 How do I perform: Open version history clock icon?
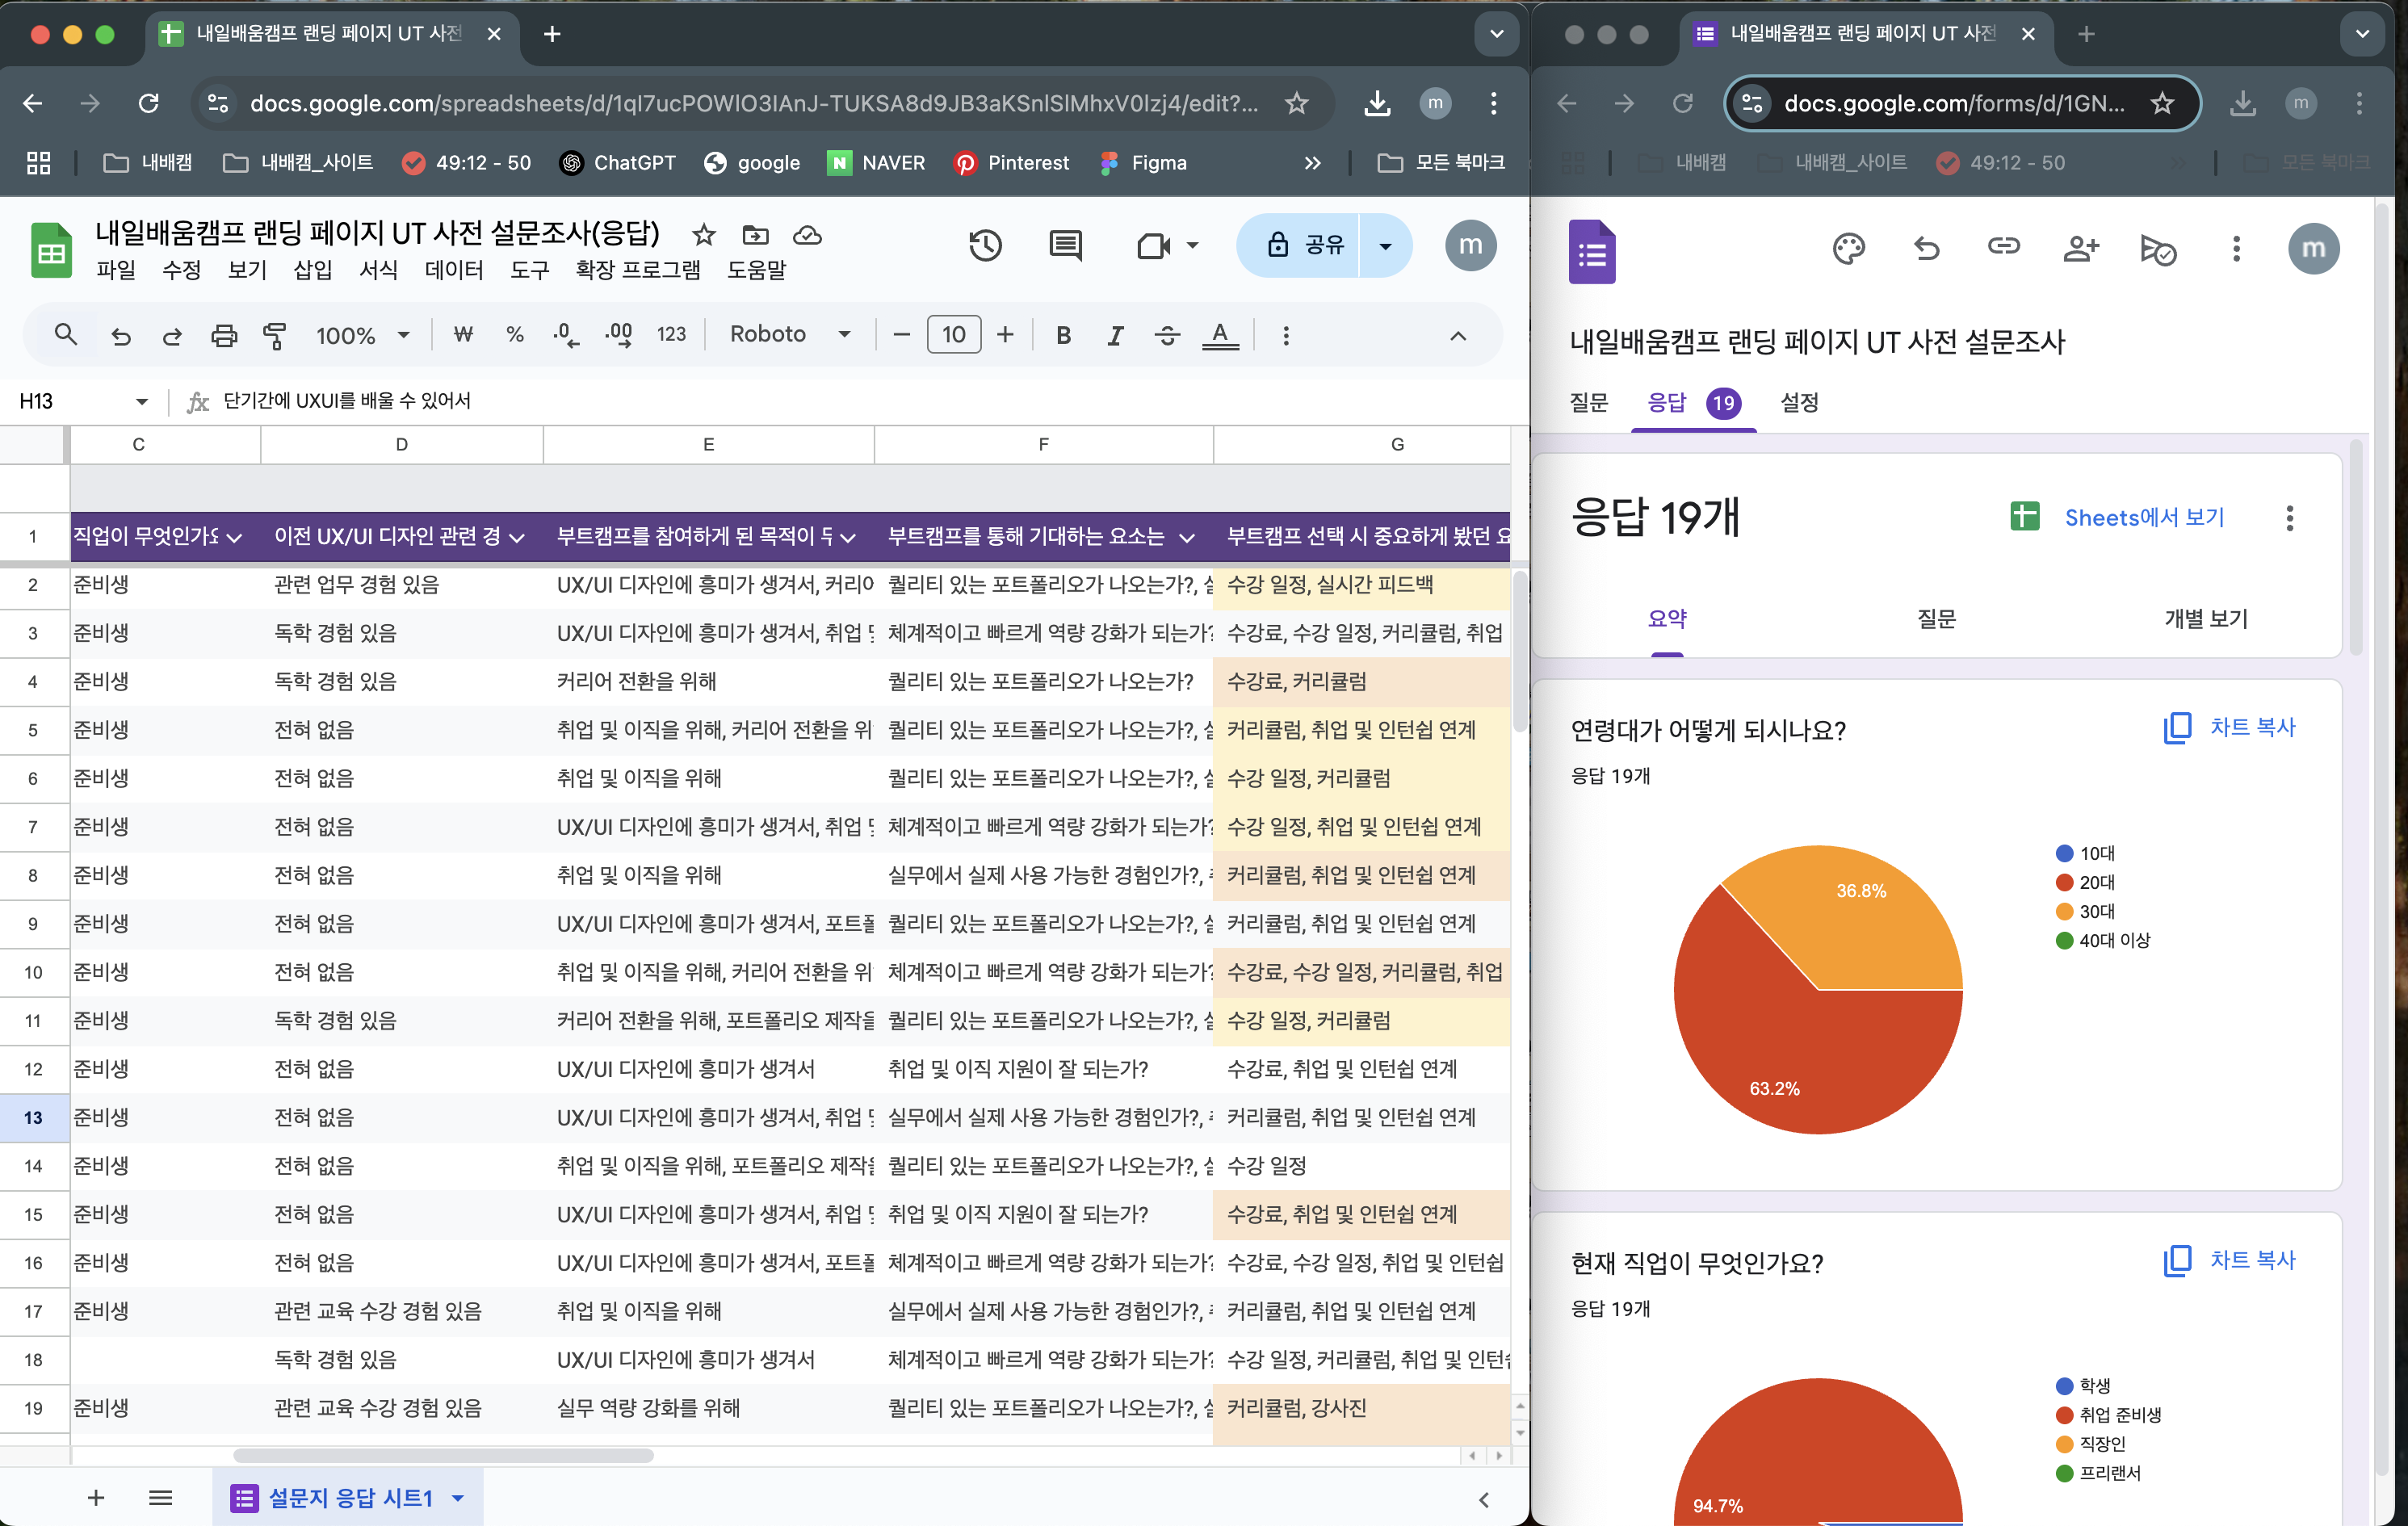point(985,245)
